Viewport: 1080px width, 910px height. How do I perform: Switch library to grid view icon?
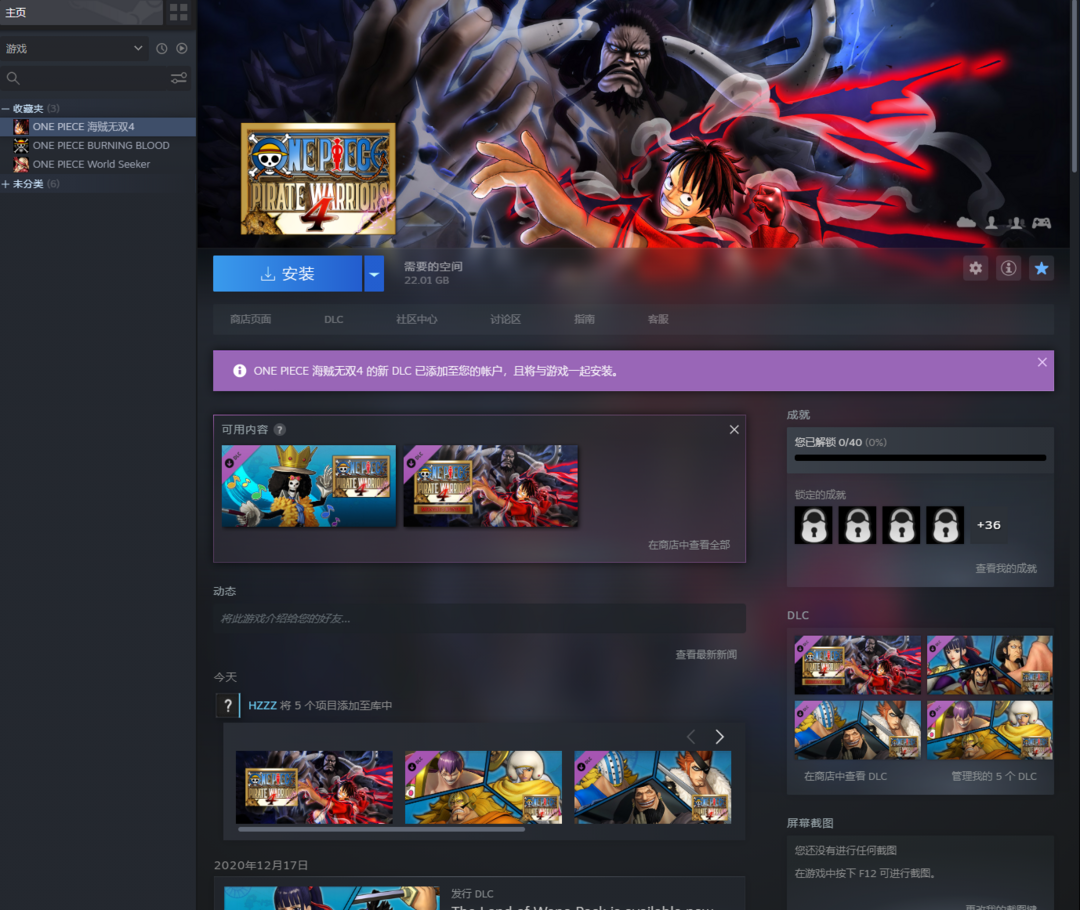178,12
